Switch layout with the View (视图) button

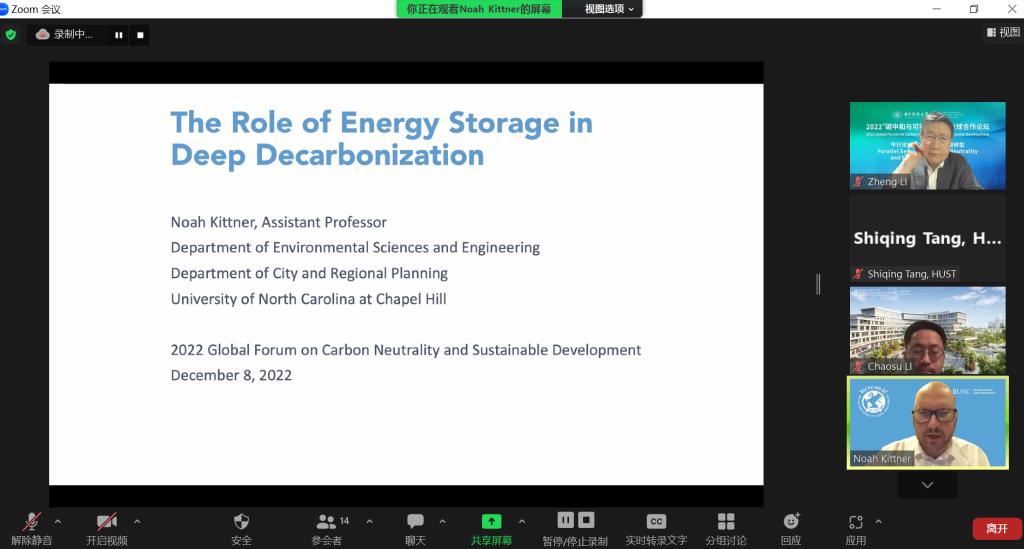(x=1003, y=32)
